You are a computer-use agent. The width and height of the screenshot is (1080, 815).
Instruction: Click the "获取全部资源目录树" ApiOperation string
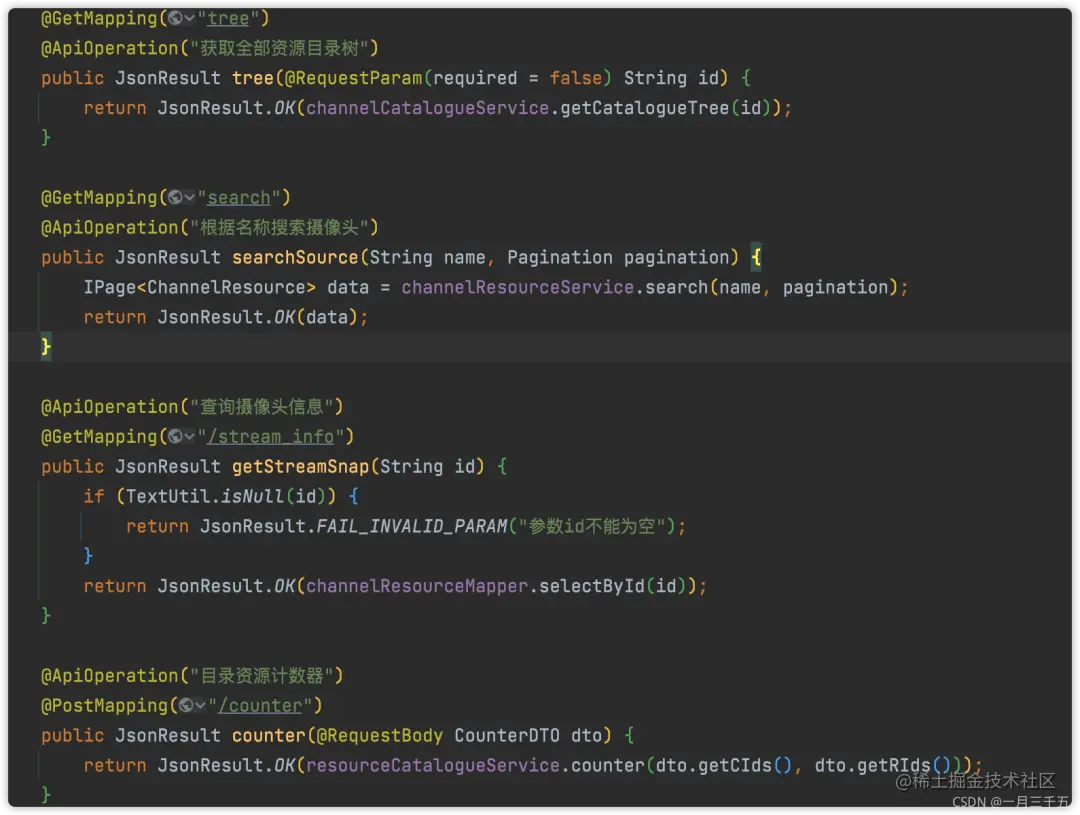(279, 48)
